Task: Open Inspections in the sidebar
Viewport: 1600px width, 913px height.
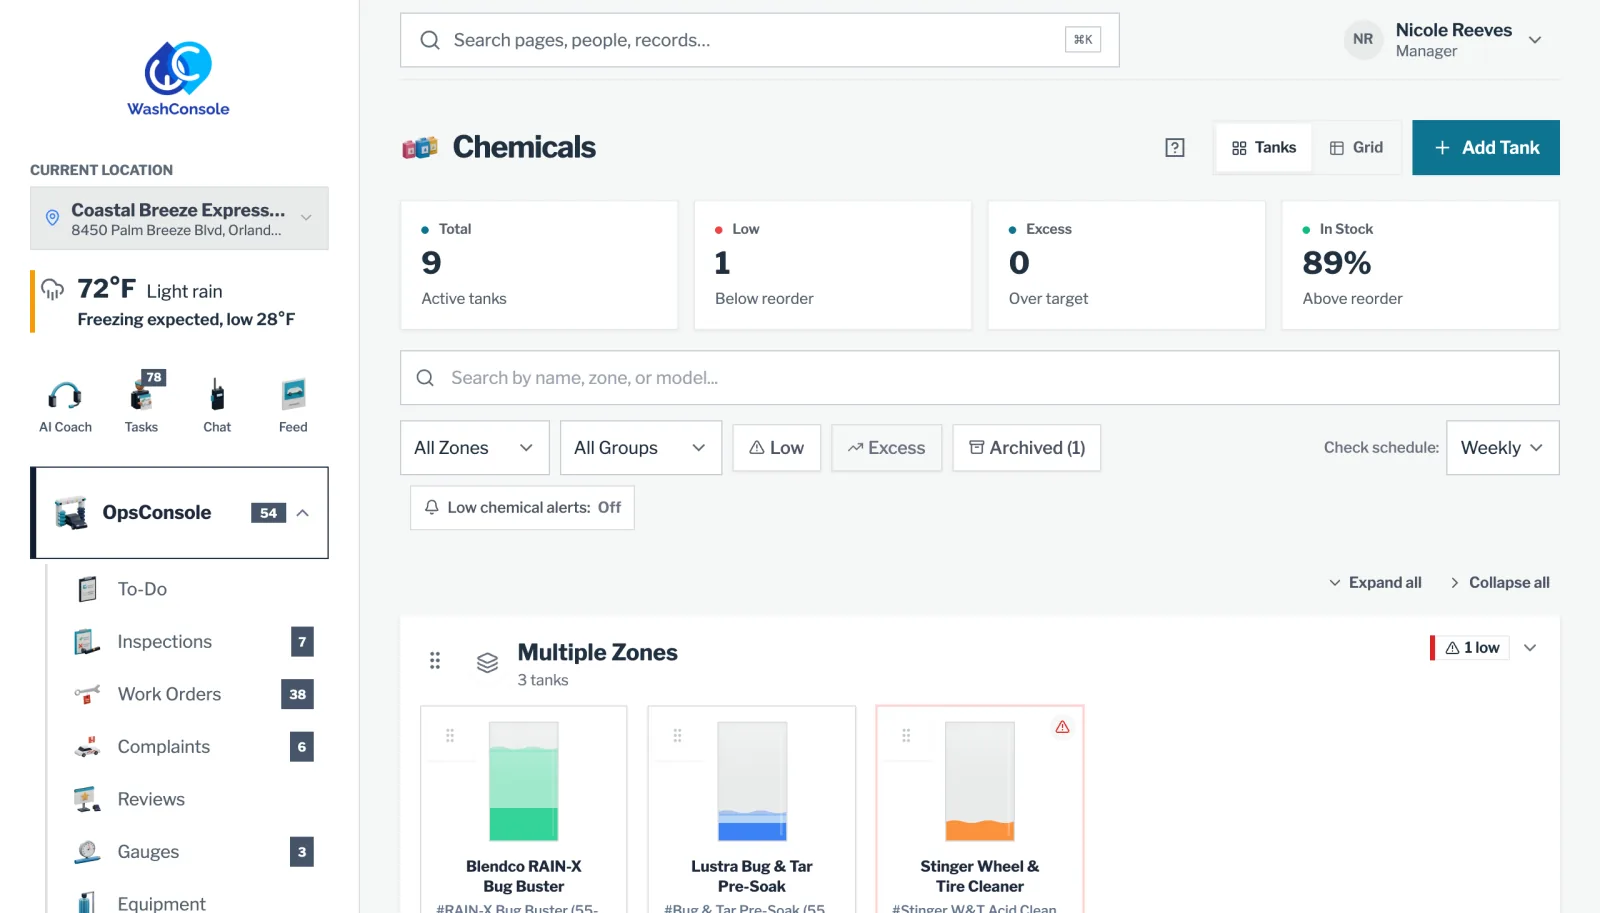Action: click(181, 642)
